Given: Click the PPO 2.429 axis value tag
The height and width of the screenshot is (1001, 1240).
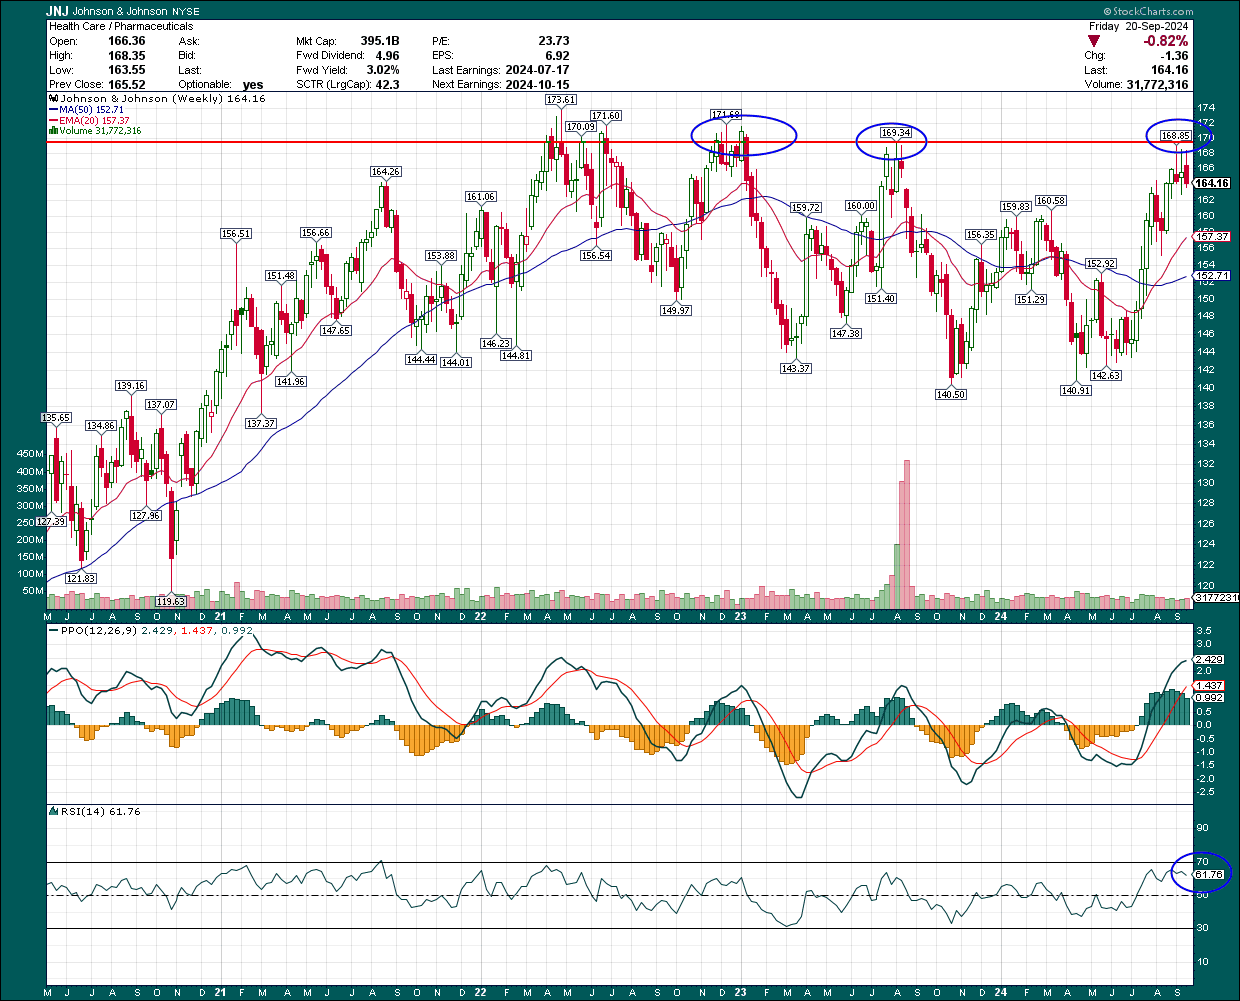Looking at the screenshot, I should click(x=1210, y=660).
